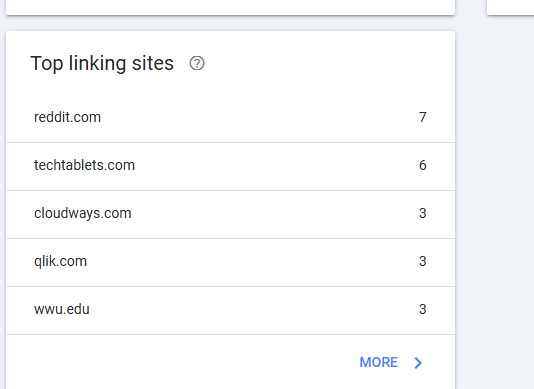Image resolution: width=534 pixels, height=389 pixels.
Task: Click empty space right of reddit.com text
Action: pyautogui.click(x=259, y=118)
